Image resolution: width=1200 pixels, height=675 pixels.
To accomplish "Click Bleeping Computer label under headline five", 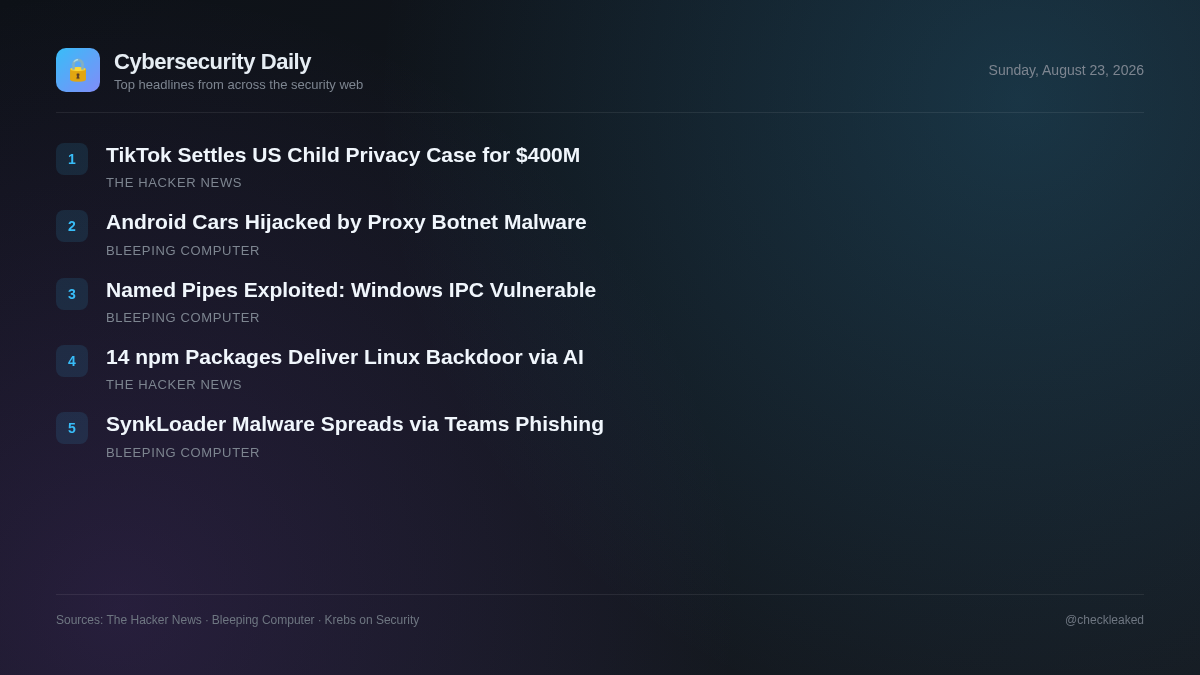I will 183,453.
